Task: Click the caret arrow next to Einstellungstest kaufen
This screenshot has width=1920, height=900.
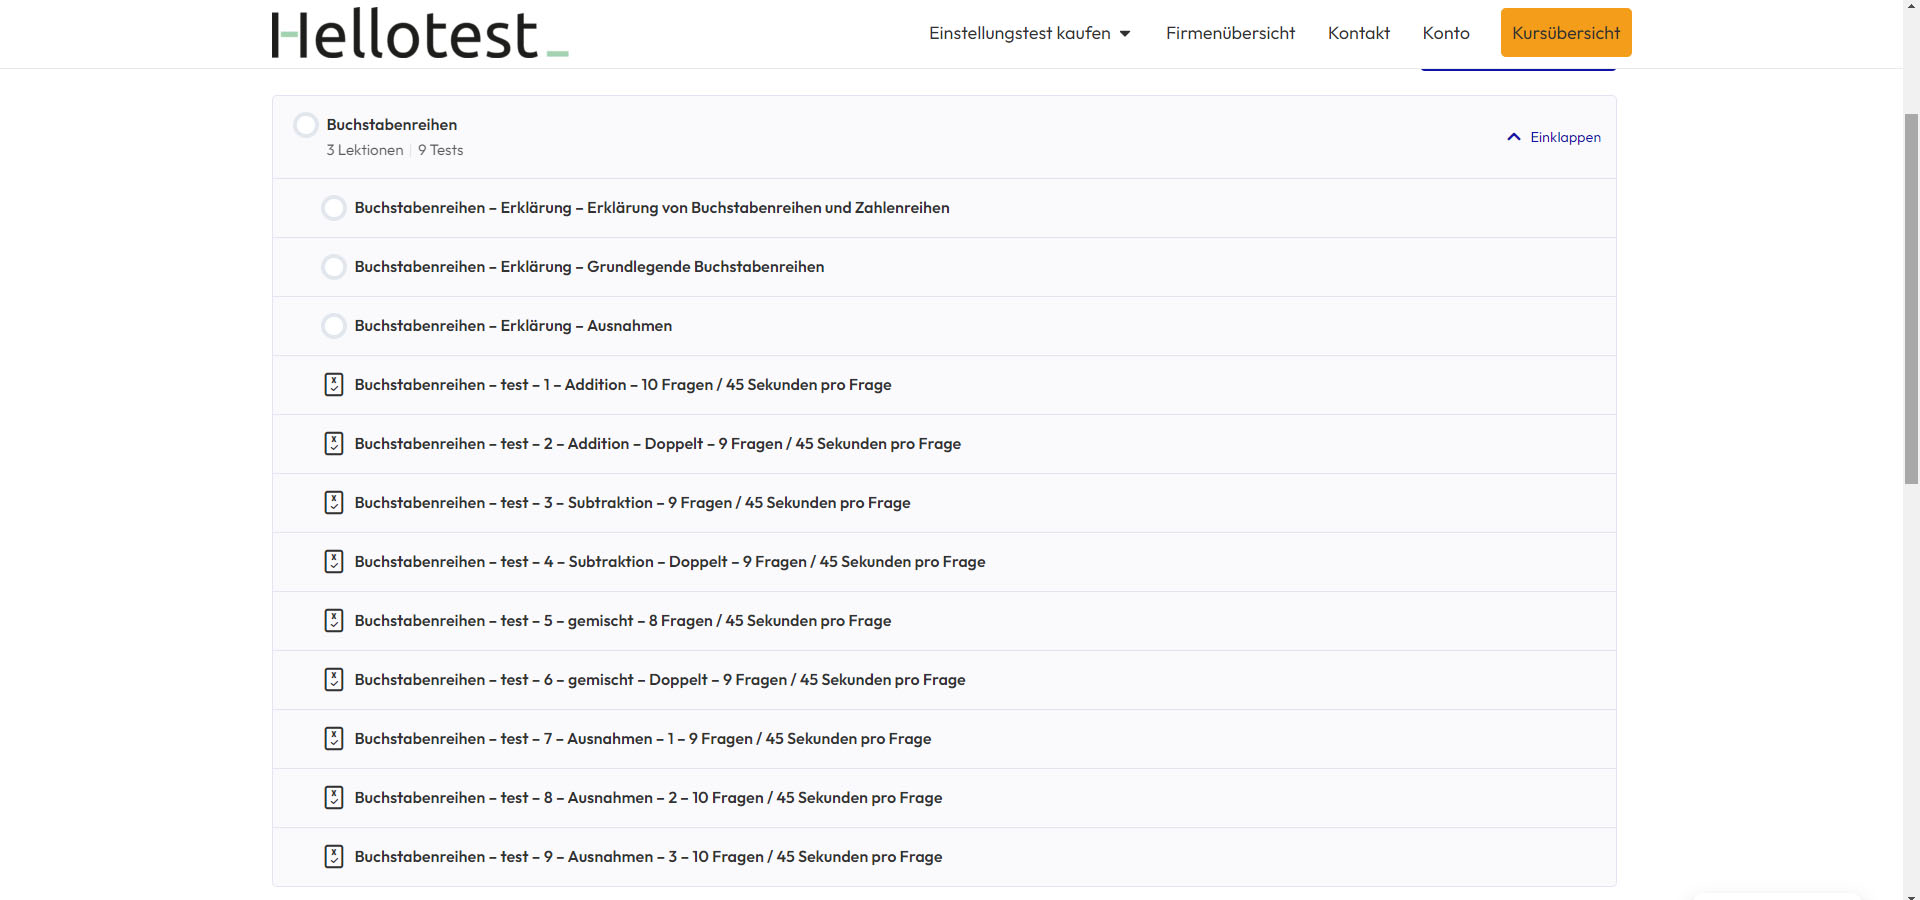Action: pos(1125,34)
